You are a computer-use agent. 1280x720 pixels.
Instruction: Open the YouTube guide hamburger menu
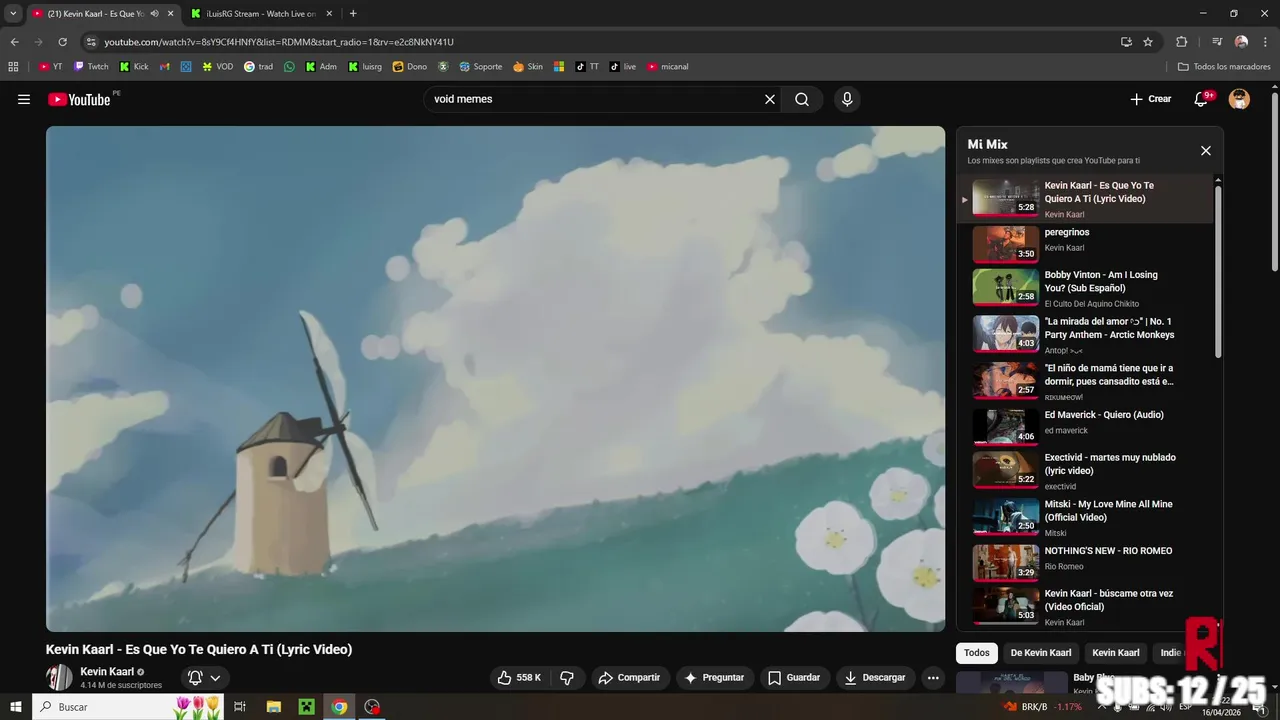pos(24,99)
